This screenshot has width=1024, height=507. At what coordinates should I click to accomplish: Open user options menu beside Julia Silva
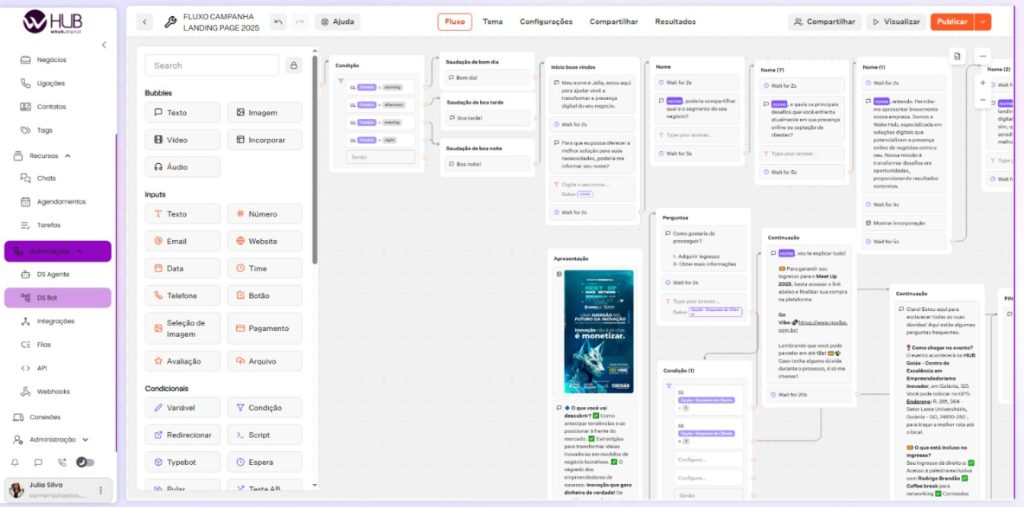pyautogui.click(x=100, y=490)
